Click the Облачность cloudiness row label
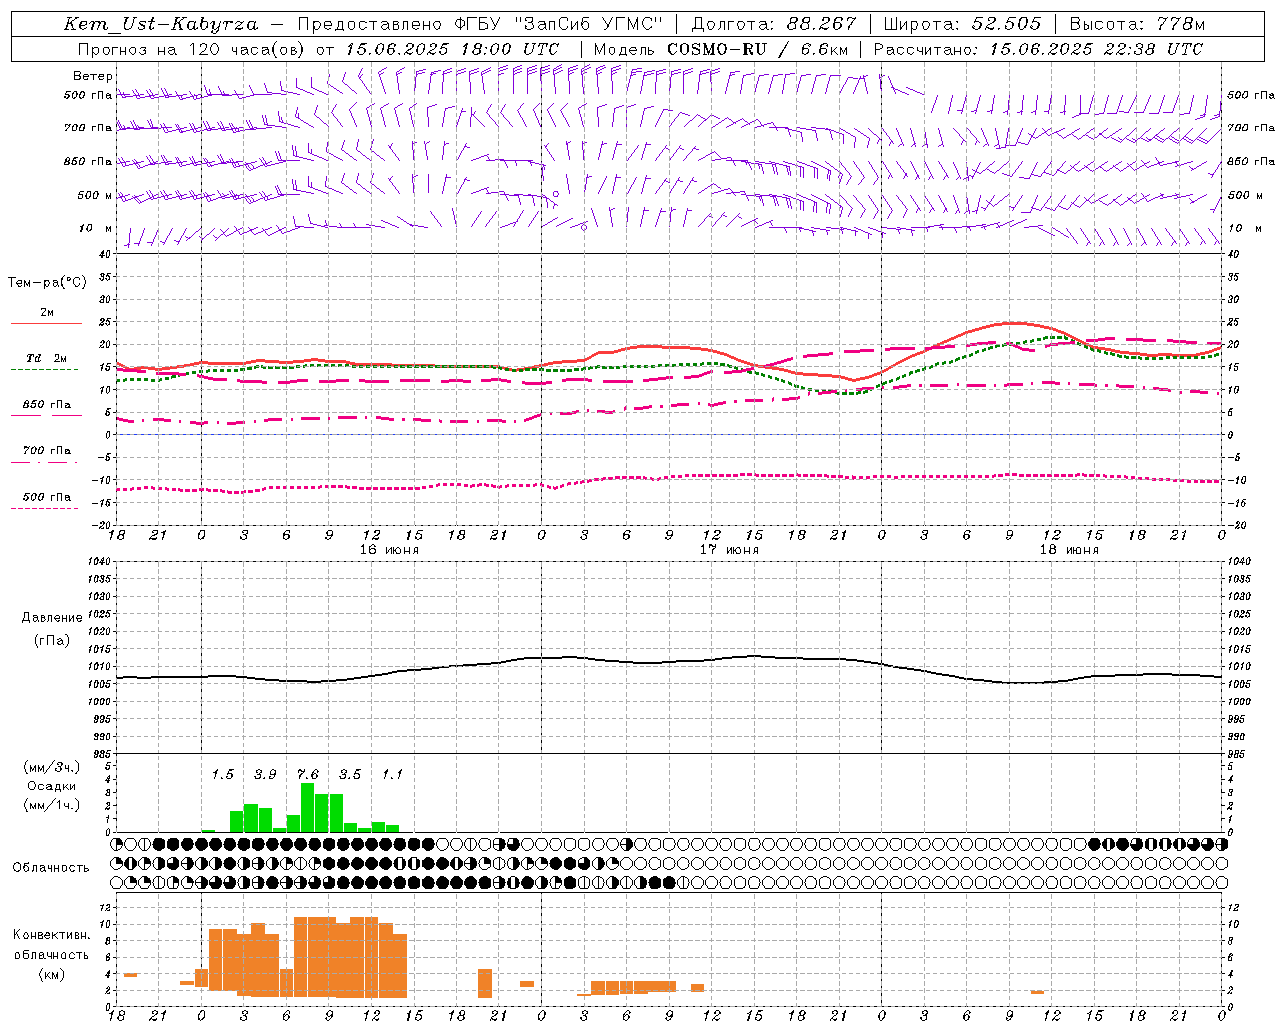The width and height of the screenshot is (1280, 1024). (51, 867)
